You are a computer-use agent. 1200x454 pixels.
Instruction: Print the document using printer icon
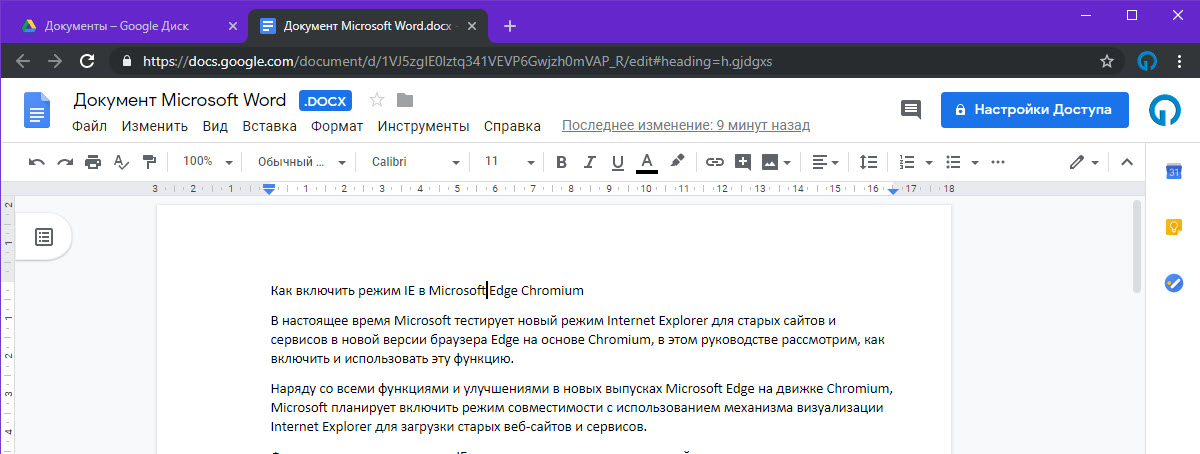93,161
